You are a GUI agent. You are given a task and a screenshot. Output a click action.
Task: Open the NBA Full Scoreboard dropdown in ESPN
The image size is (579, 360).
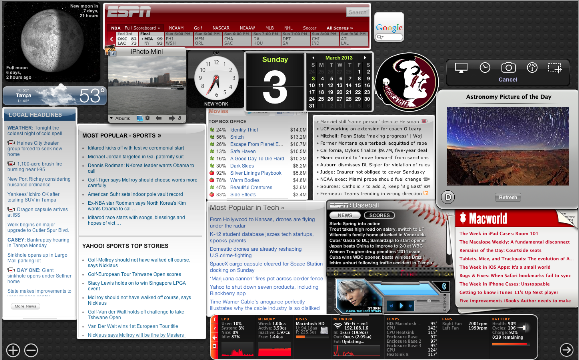tap(135, 28)
